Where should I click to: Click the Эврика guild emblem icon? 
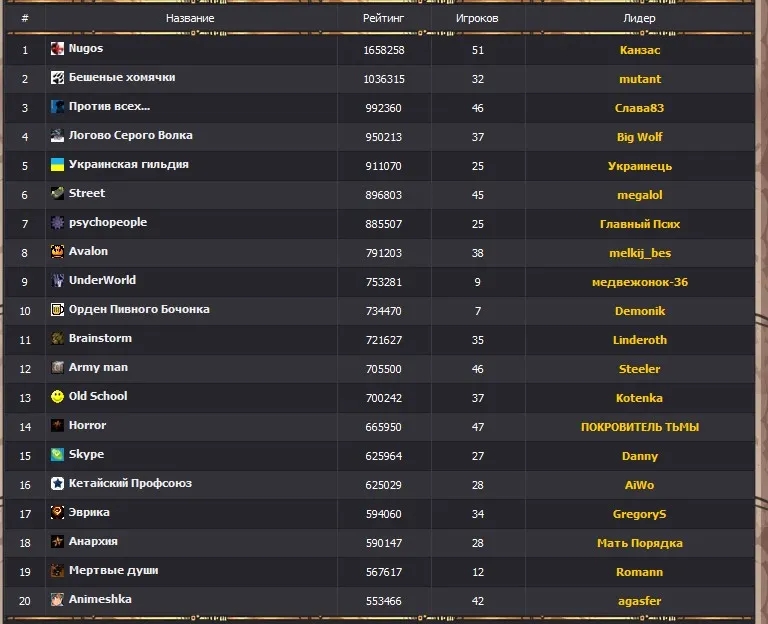(x=57, y=512)
